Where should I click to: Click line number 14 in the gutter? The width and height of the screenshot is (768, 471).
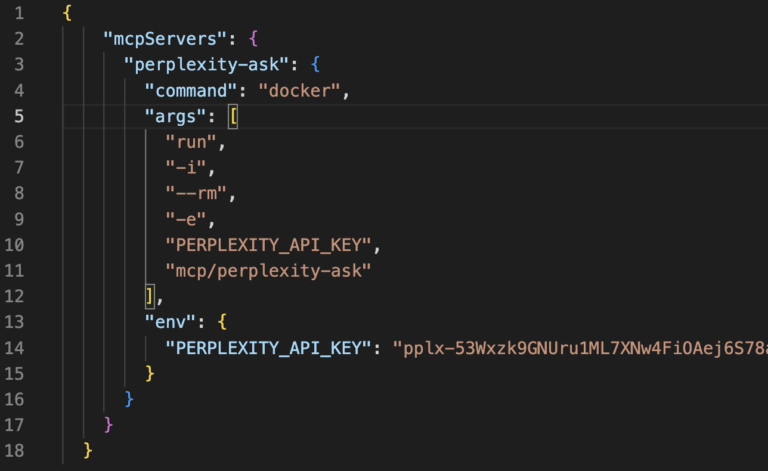tap(18, 348)
